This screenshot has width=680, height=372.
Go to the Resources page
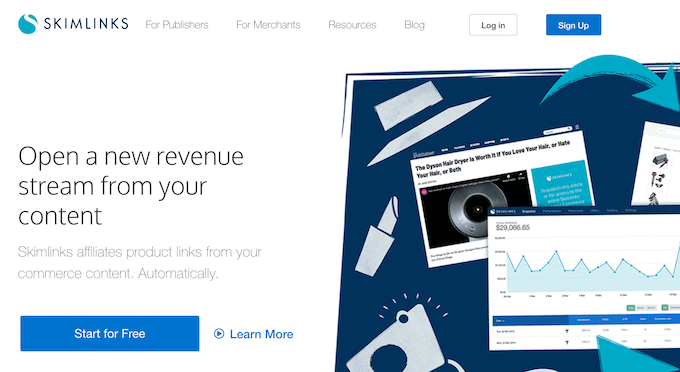[x=352, y=25]
